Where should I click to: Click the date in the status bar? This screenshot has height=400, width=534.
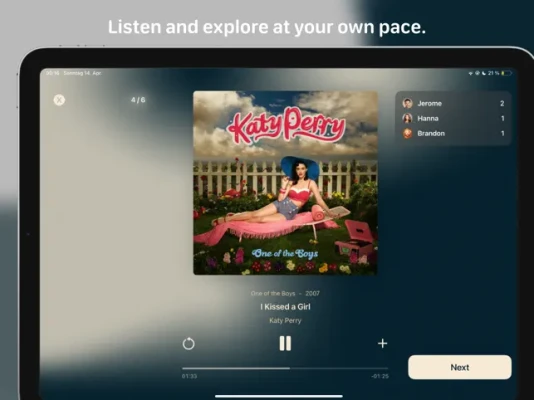82,73
